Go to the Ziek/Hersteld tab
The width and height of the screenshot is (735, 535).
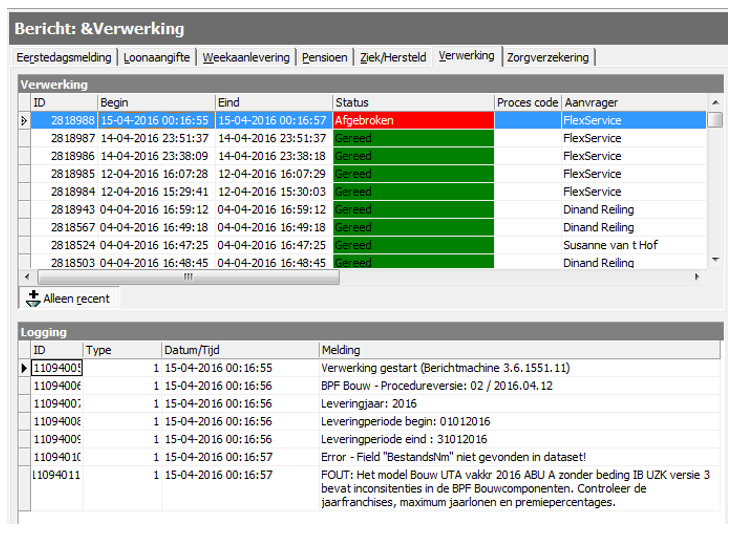[x=394, y=58]
